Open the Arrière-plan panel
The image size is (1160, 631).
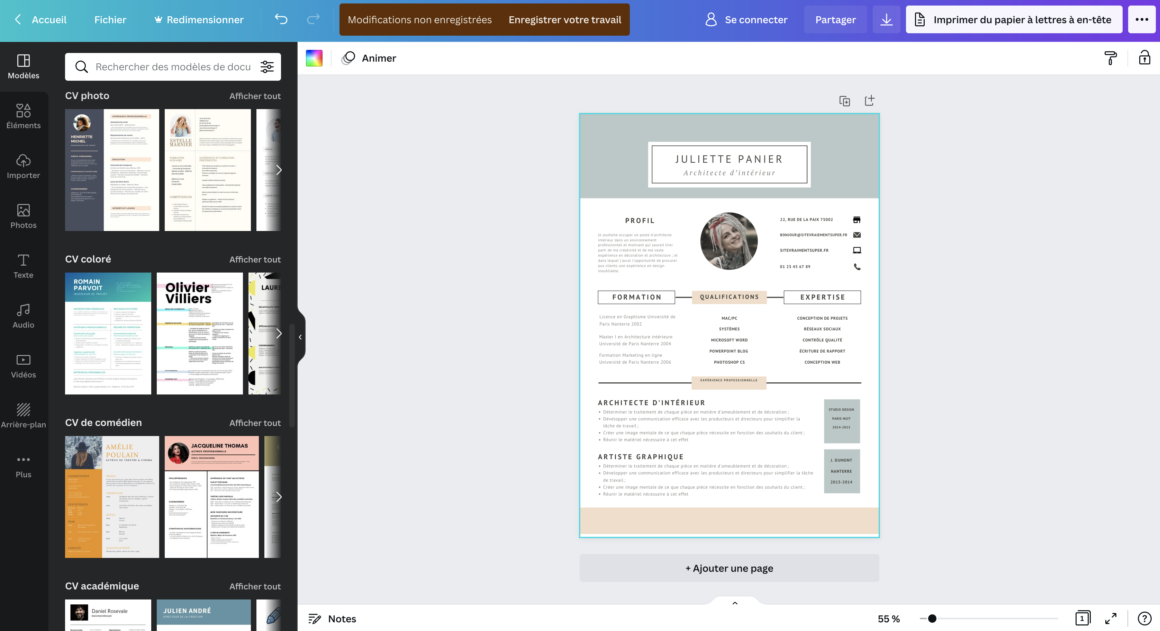tap(23, 415)
